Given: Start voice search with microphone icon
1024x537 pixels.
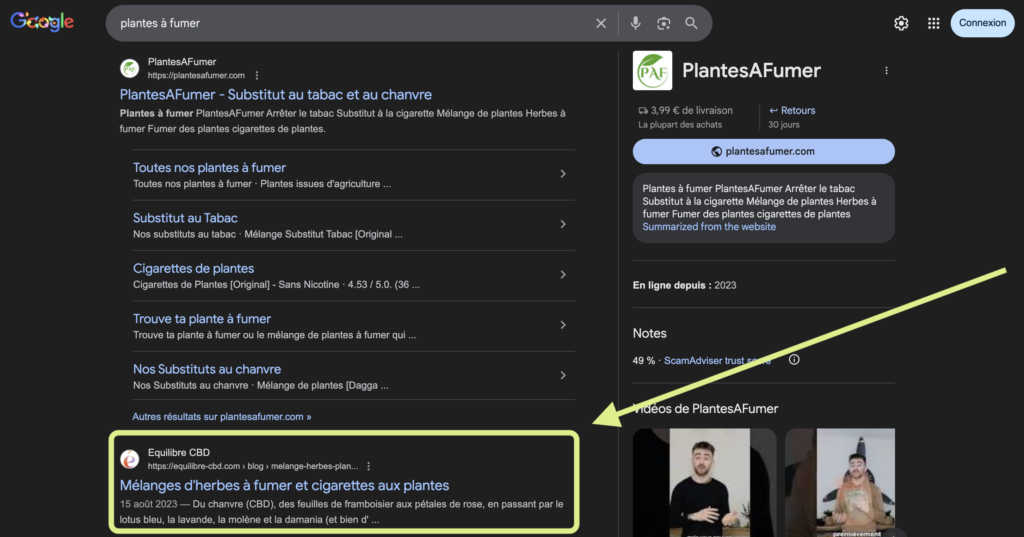Looking at the screenshot, I should [635, 23].
